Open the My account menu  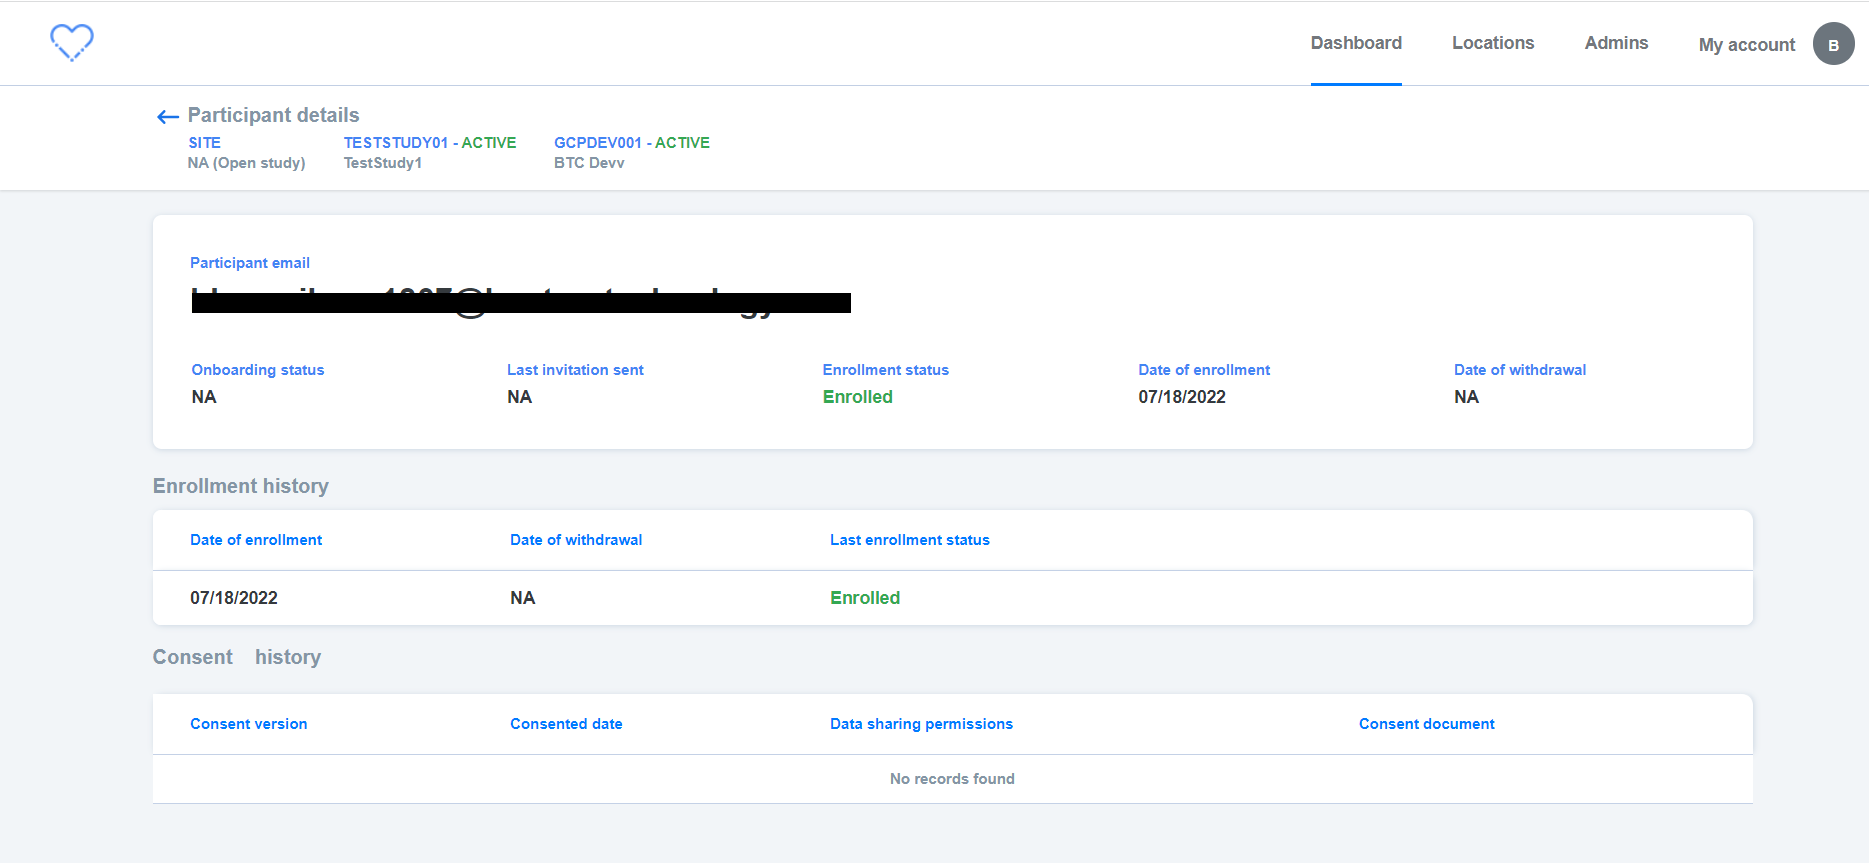tap(1747, 45)
